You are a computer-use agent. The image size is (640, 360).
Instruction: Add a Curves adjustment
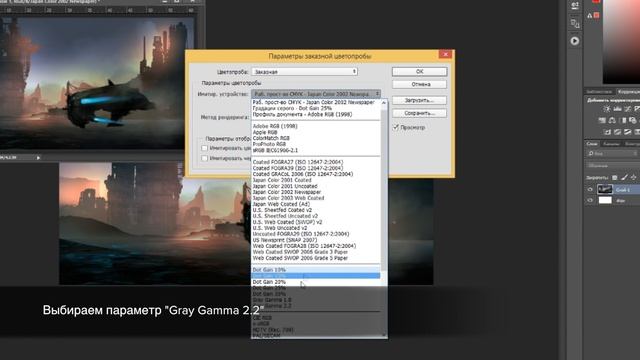(627, 109)
